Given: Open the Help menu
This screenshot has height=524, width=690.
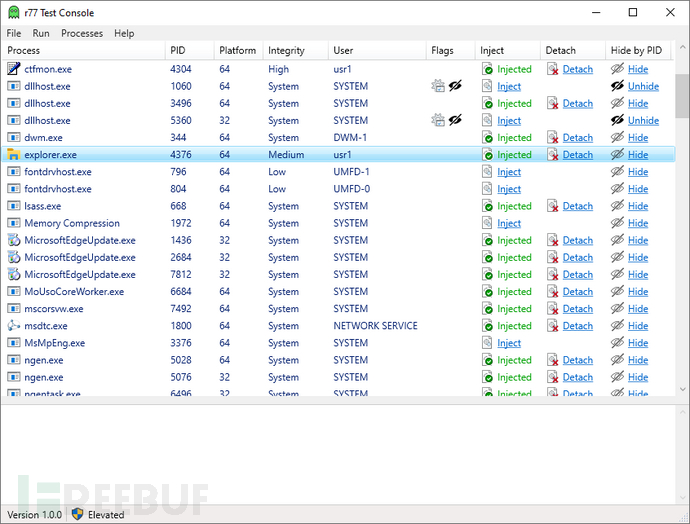Looking at the screenshot, I should [124, 33].
